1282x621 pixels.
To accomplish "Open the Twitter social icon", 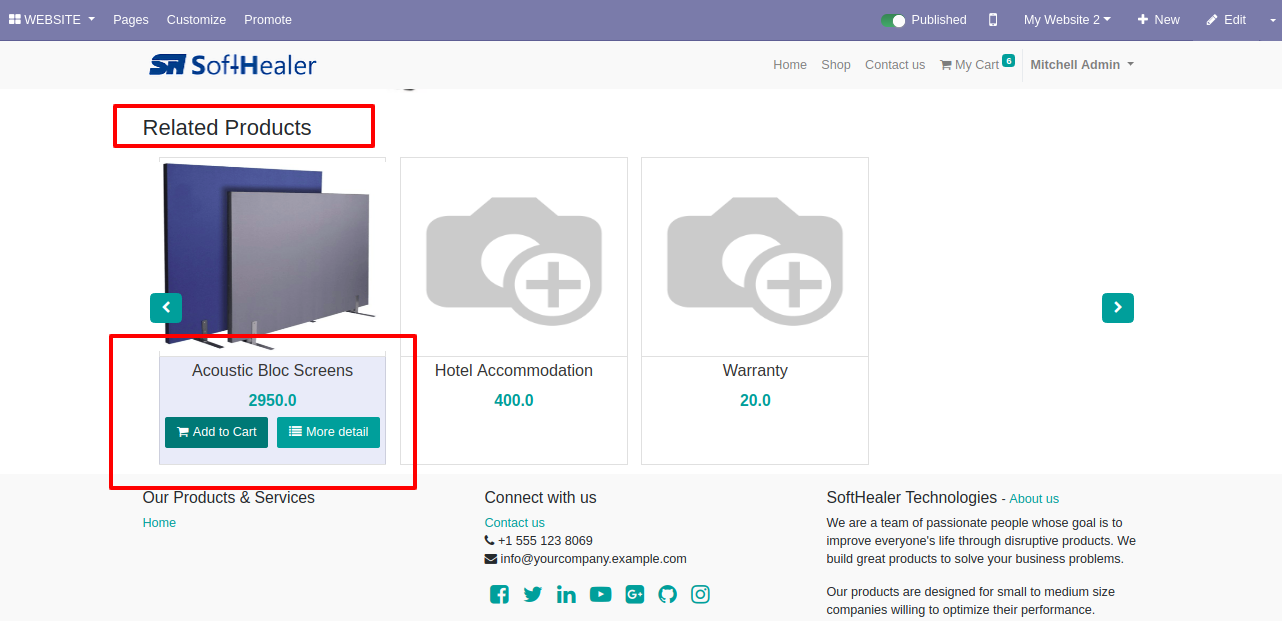I will 533,595.
